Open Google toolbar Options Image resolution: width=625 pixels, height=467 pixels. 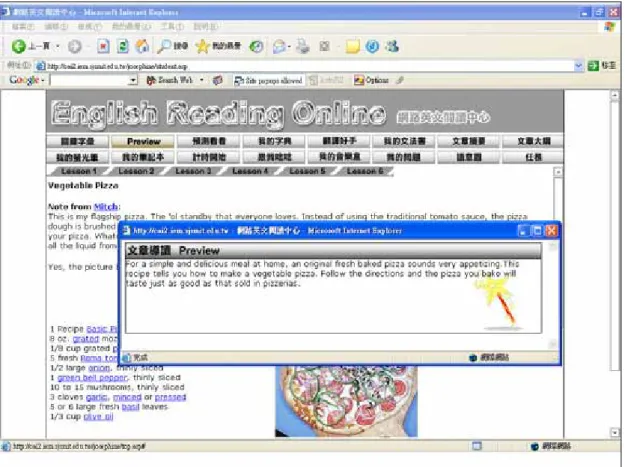pyautogui.click(x=371, y=80)
